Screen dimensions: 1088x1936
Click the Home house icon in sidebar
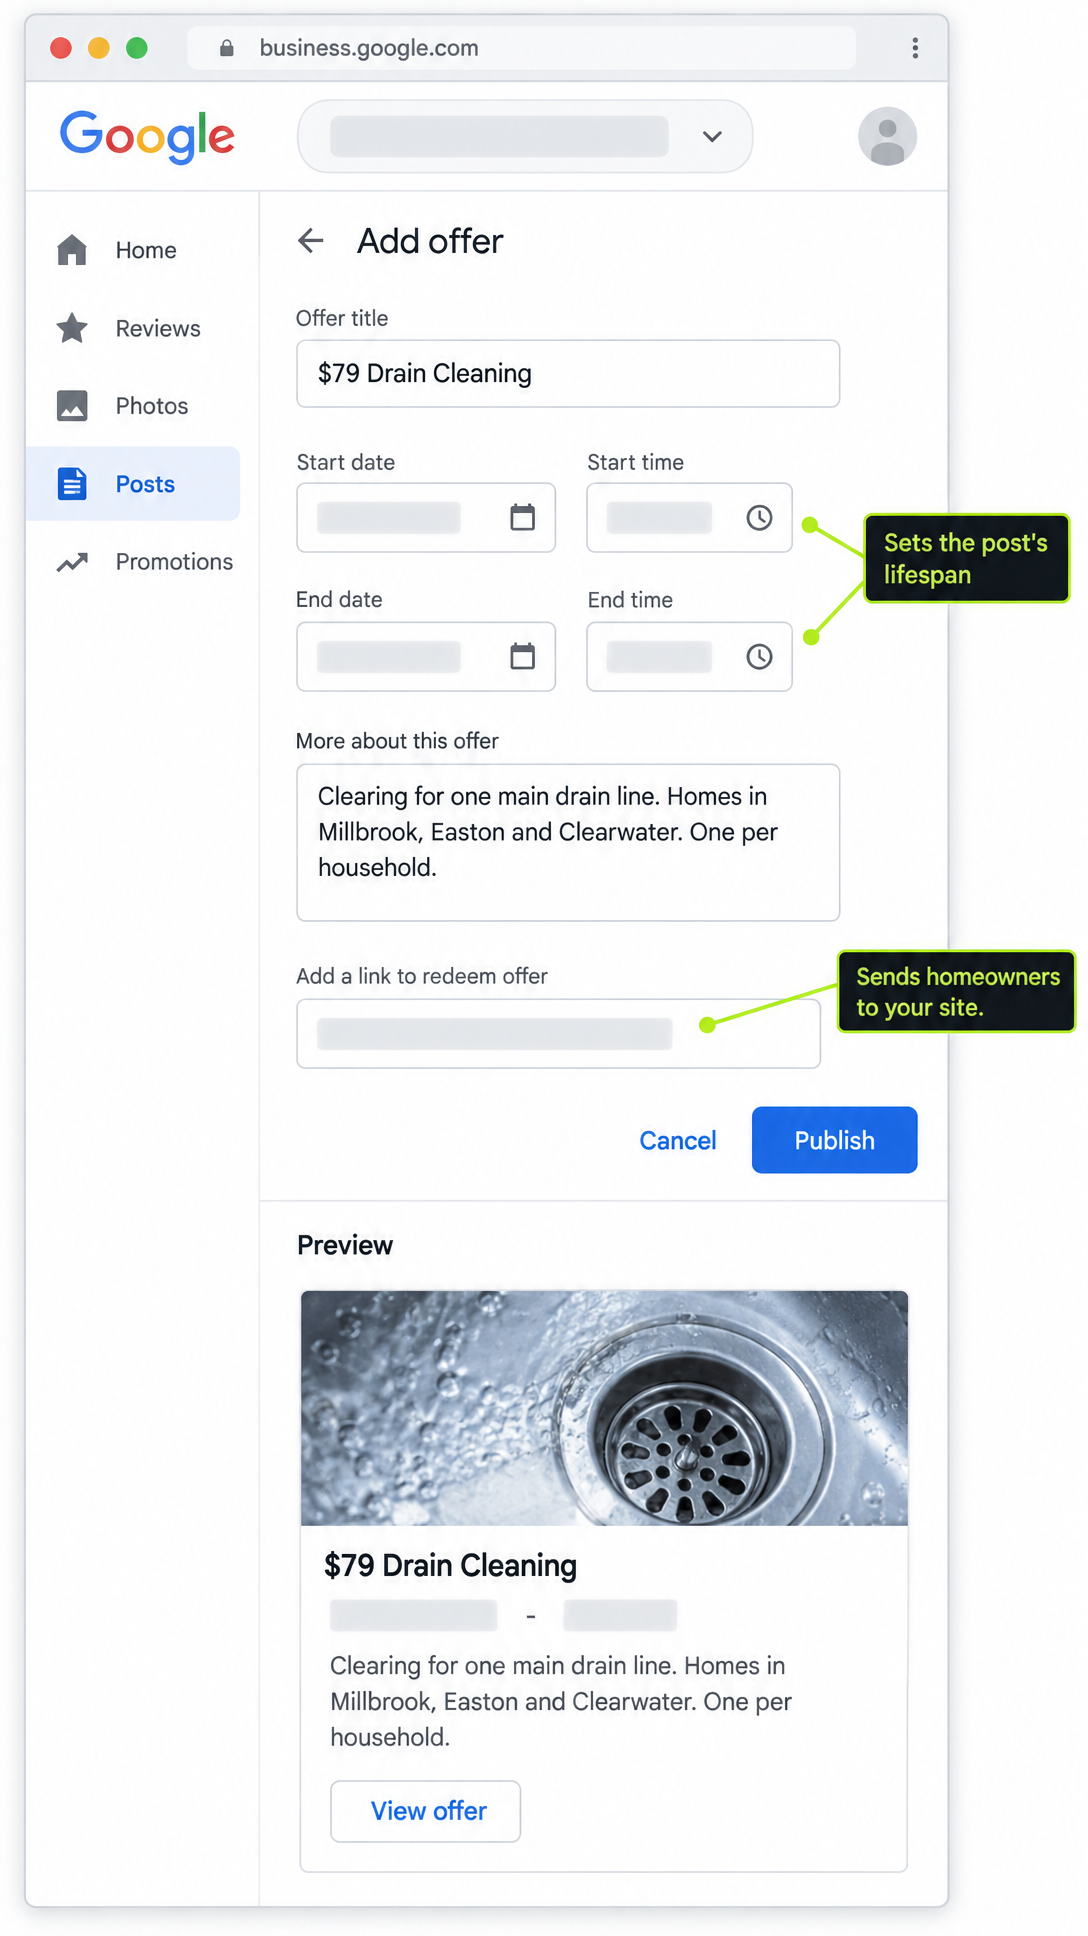tap(72, 250)
